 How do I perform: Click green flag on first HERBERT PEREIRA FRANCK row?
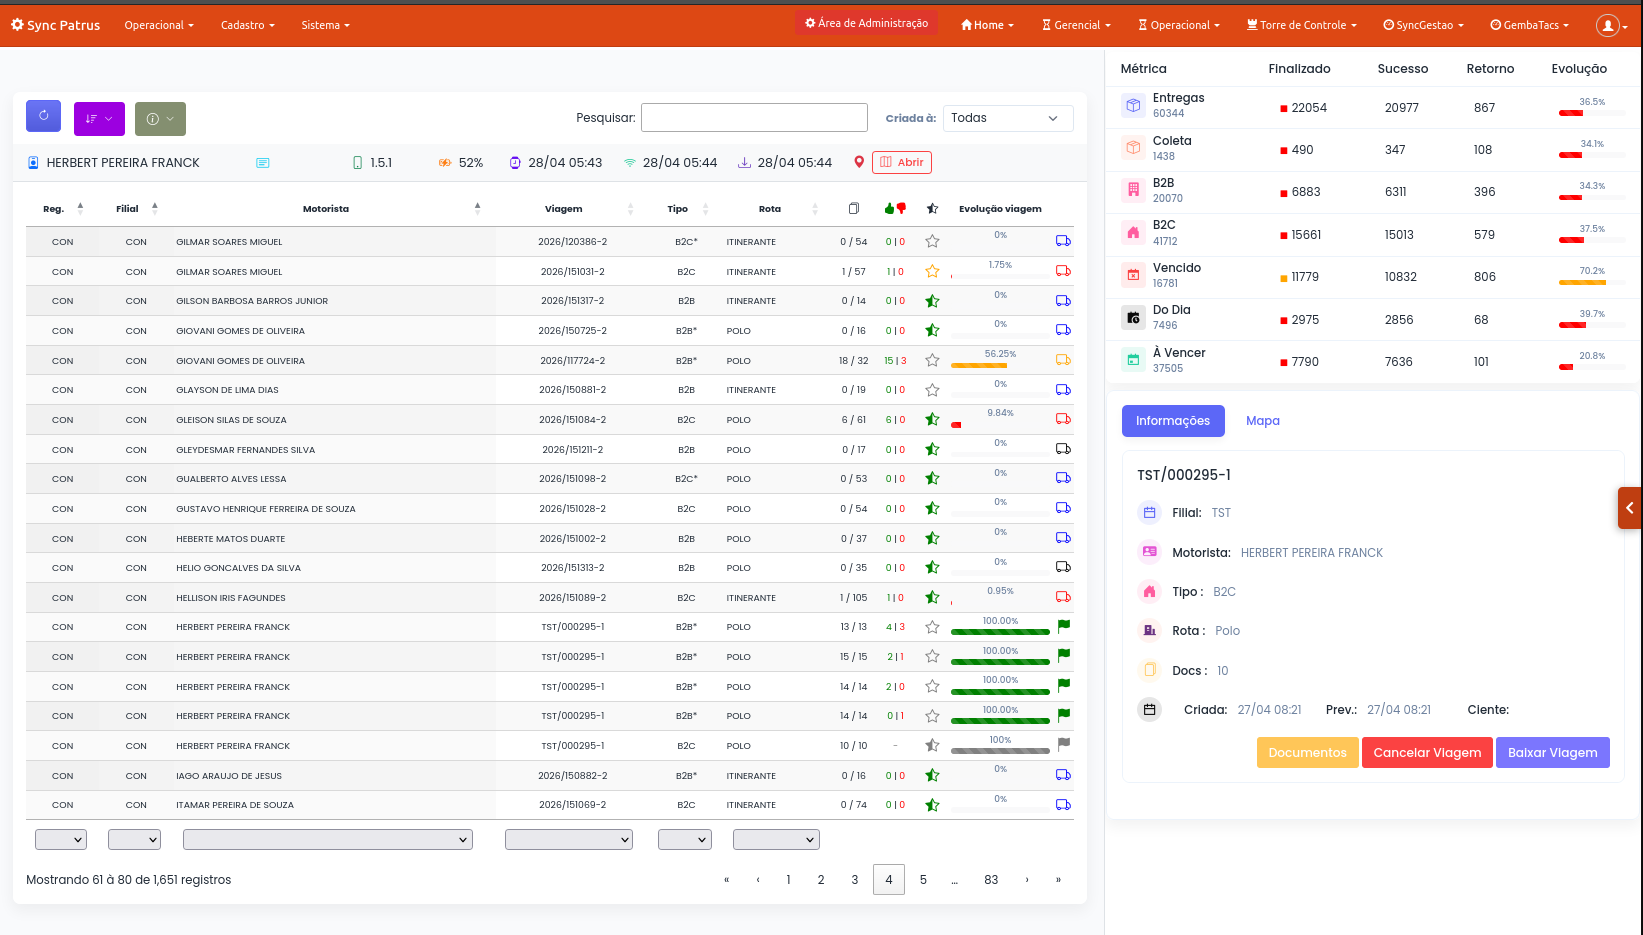1064,626
